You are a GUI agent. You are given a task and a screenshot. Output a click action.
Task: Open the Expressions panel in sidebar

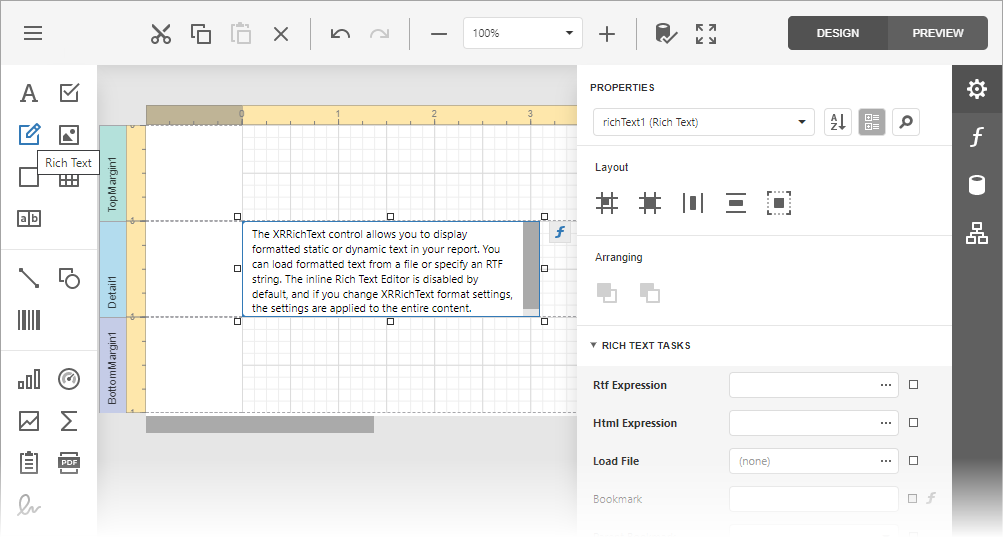coord(977,137)
